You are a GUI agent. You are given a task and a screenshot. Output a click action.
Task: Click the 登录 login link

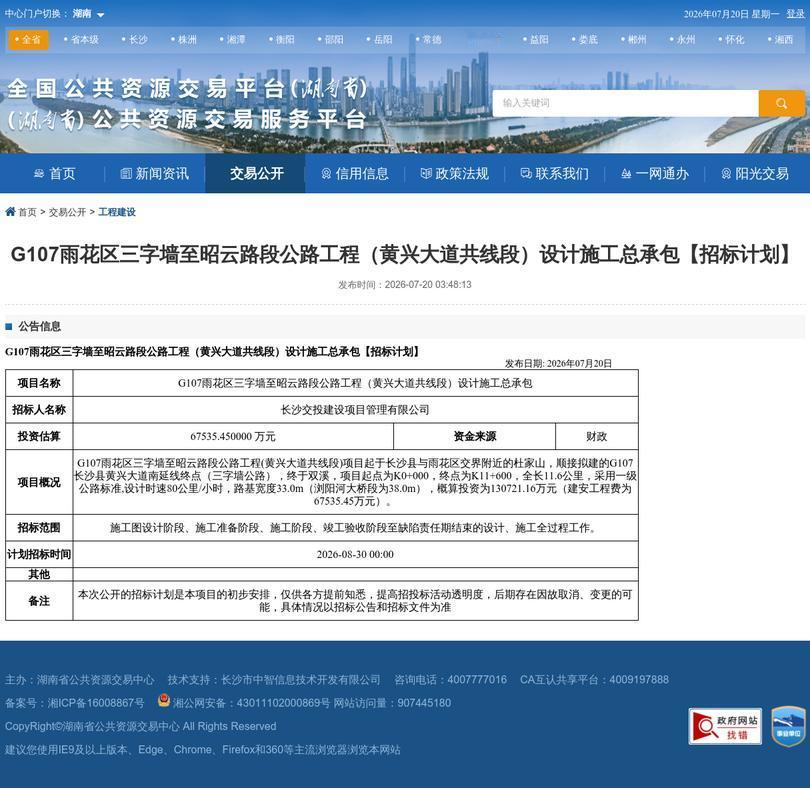coord(796,14)
